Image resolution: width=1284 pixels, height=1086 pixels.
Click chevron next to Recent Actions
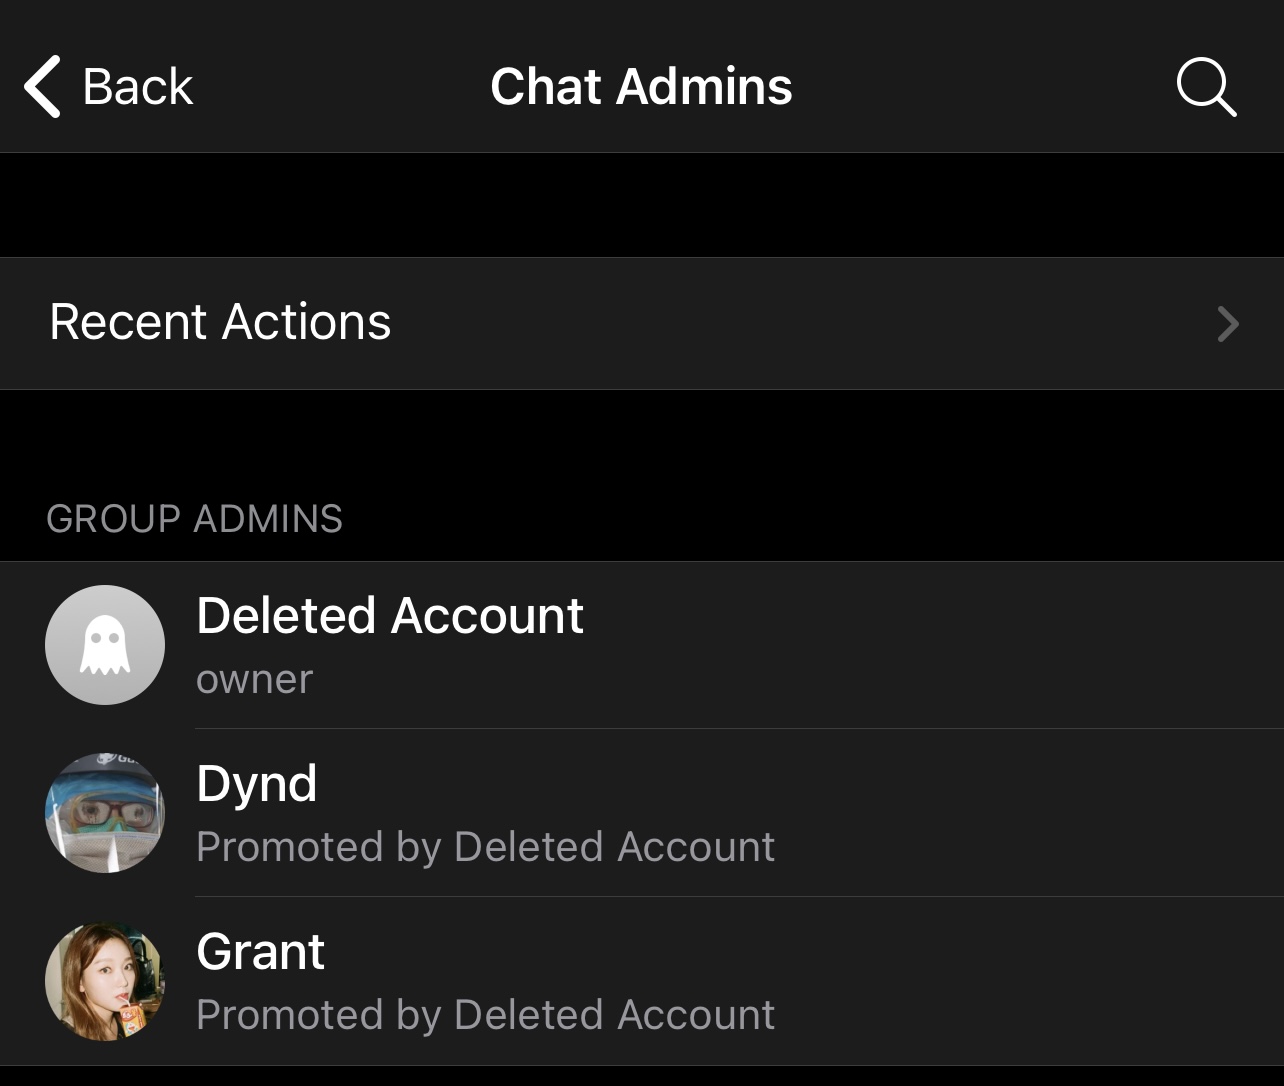coord(1228,324)
